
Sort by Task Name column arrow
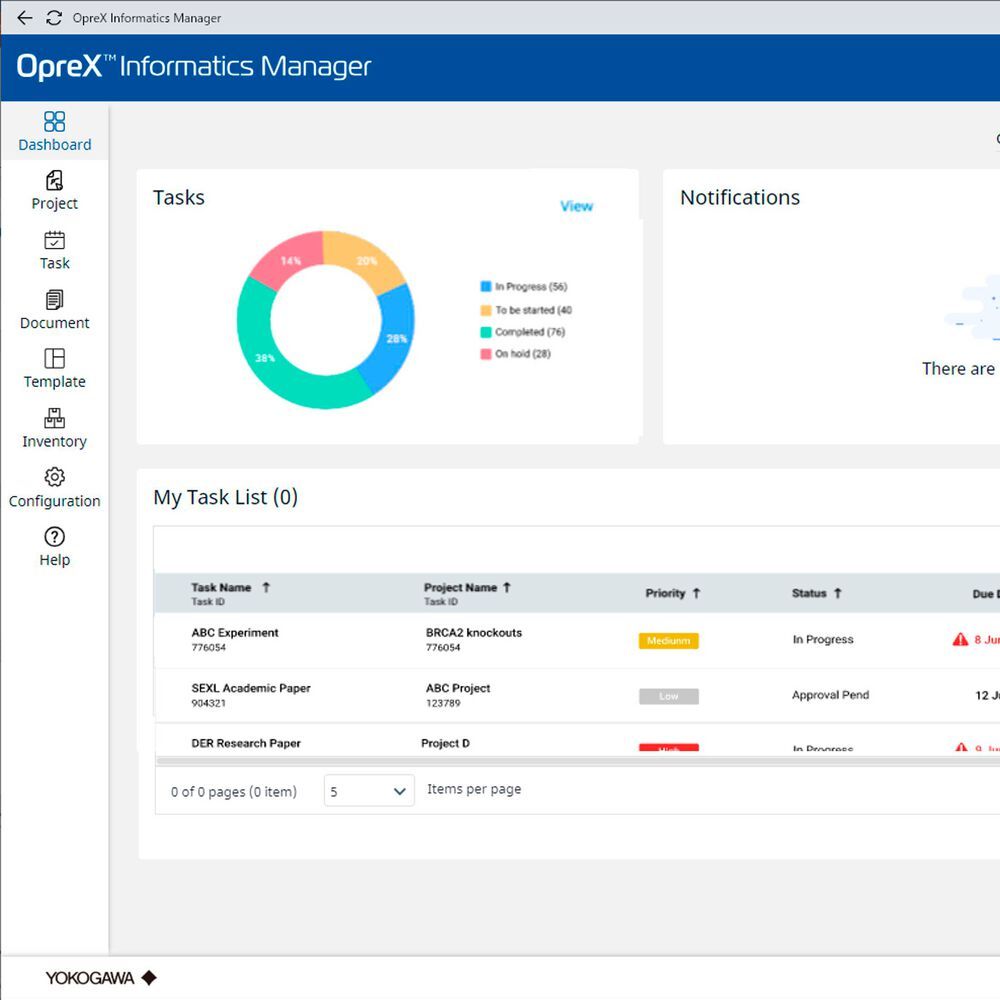click(x=266, y=587)
